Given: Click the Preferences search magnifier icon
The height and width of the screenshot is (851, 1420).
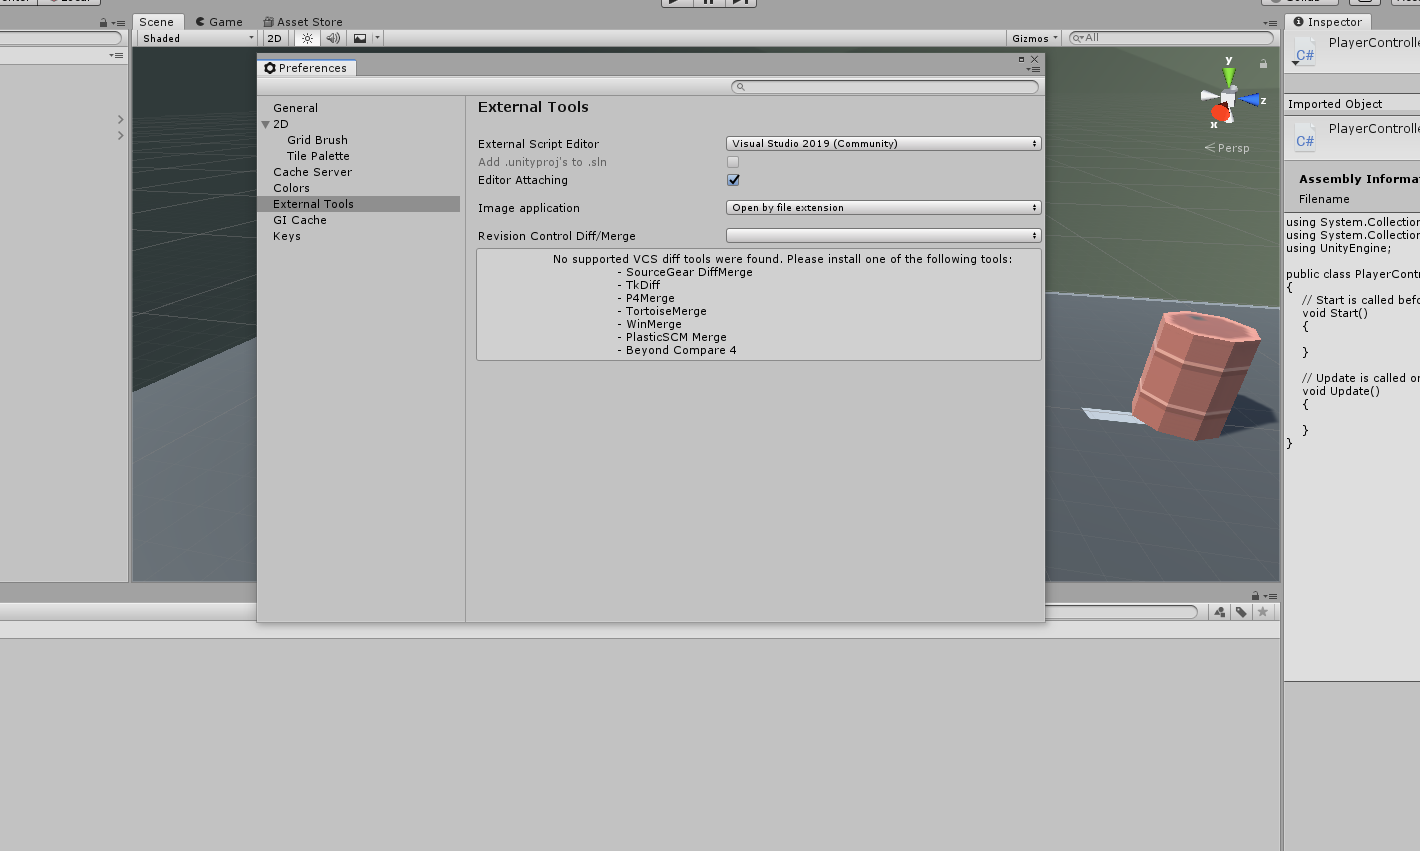Looking at the screenshot, I should coord(740,87).
